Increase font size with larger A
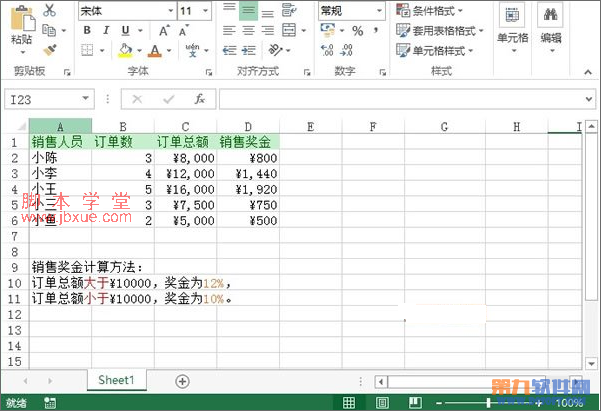This screenshot has width=601, height=411. pyautogui.click(x=164, y=31)
